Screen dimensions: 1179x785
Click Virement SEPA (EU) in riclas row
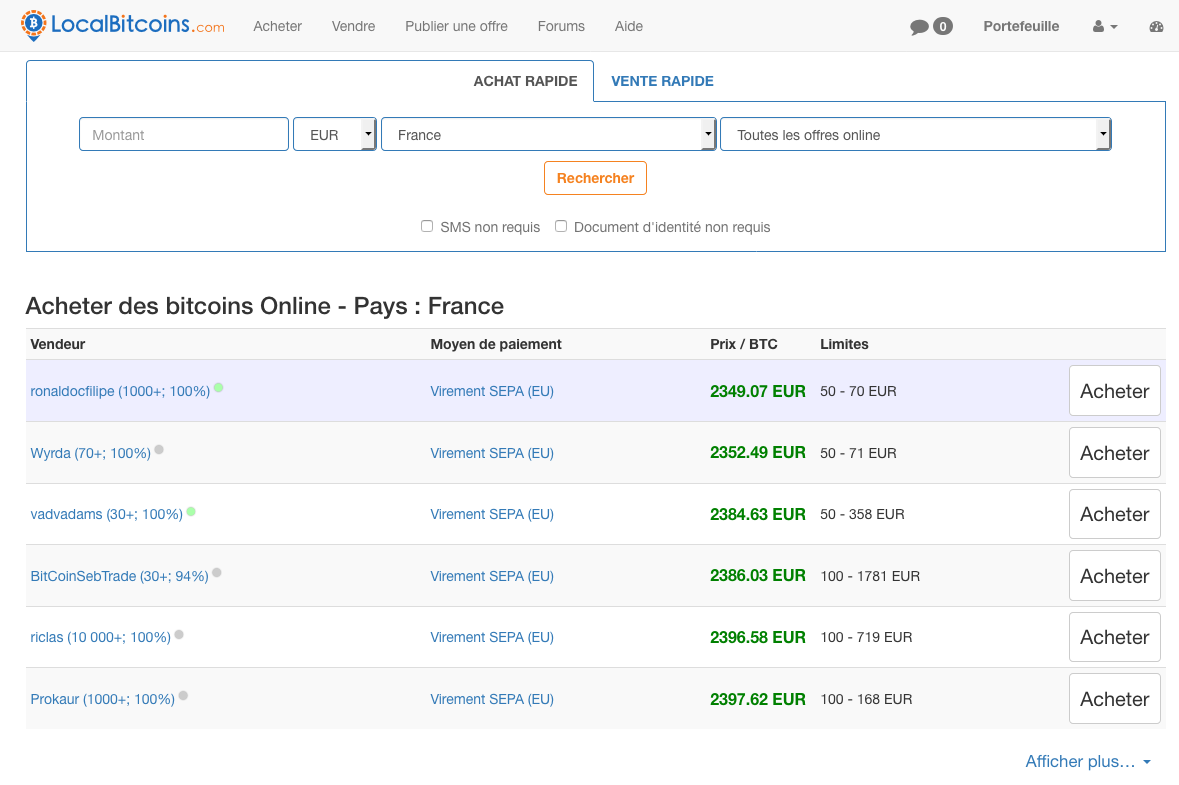pyautogui.click(x=492, y=637)
